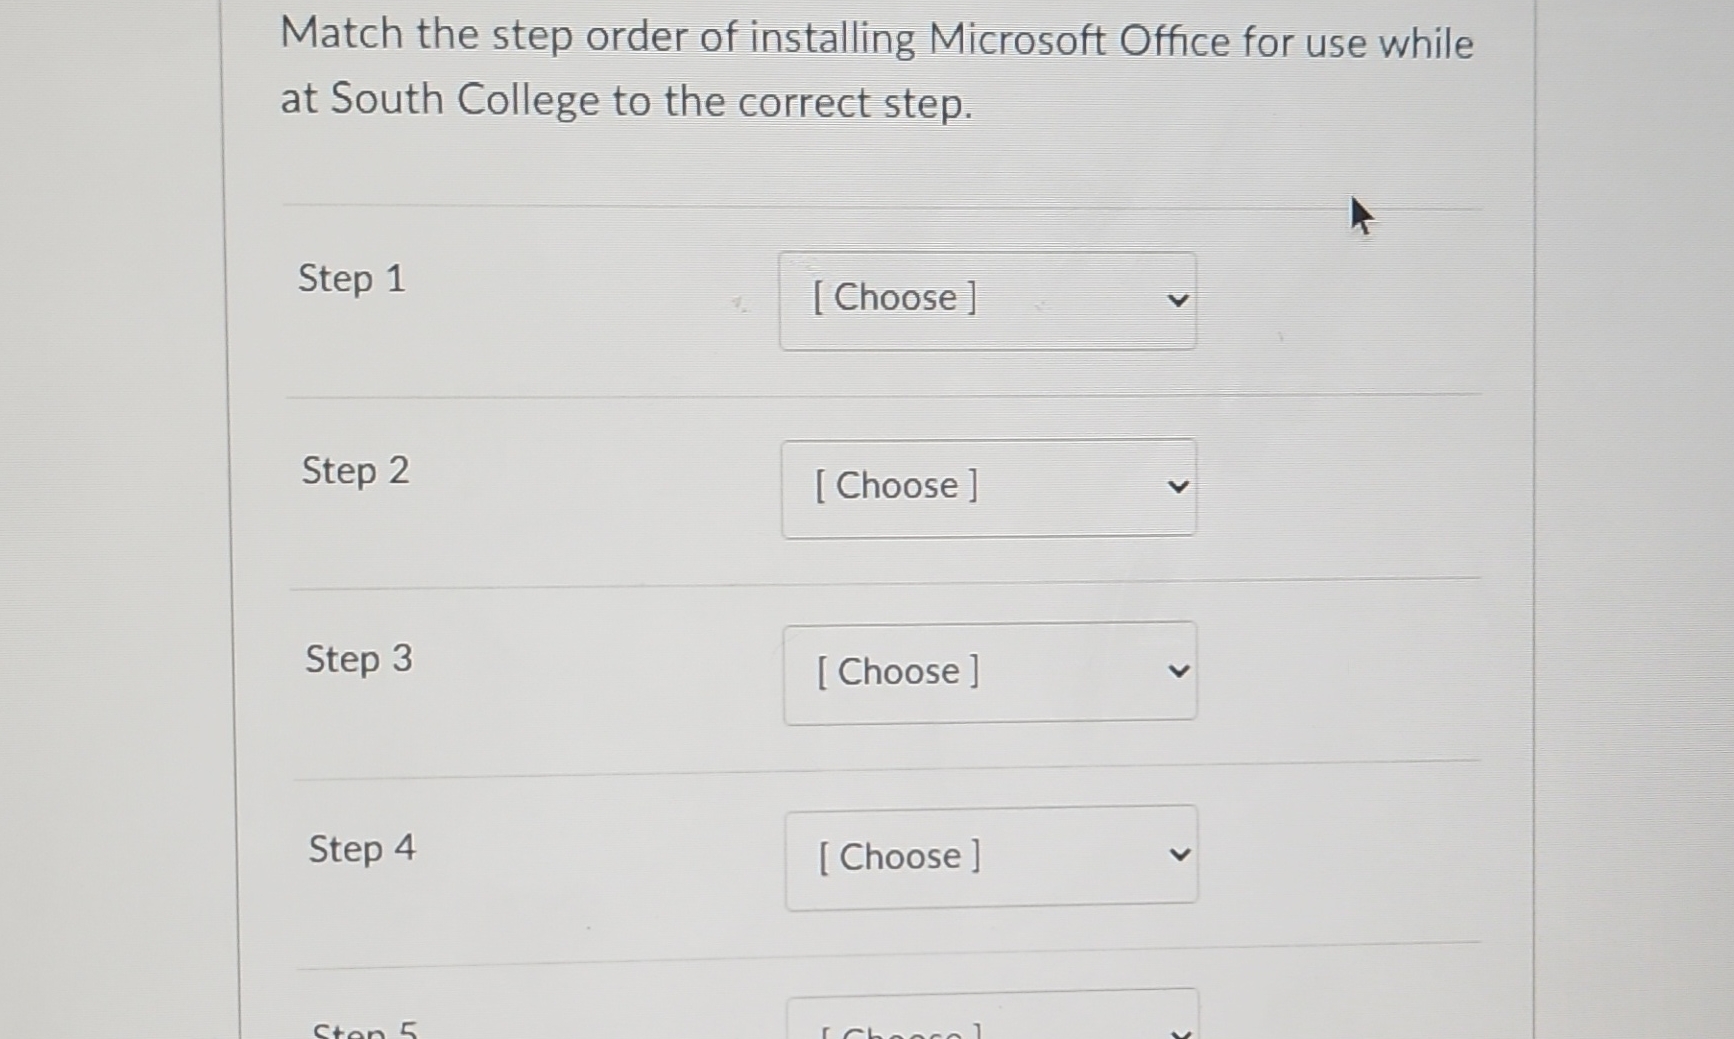The image size is (1734, 1039).
Task: Click the Step 2 row label
Action: tap(355, 471)
